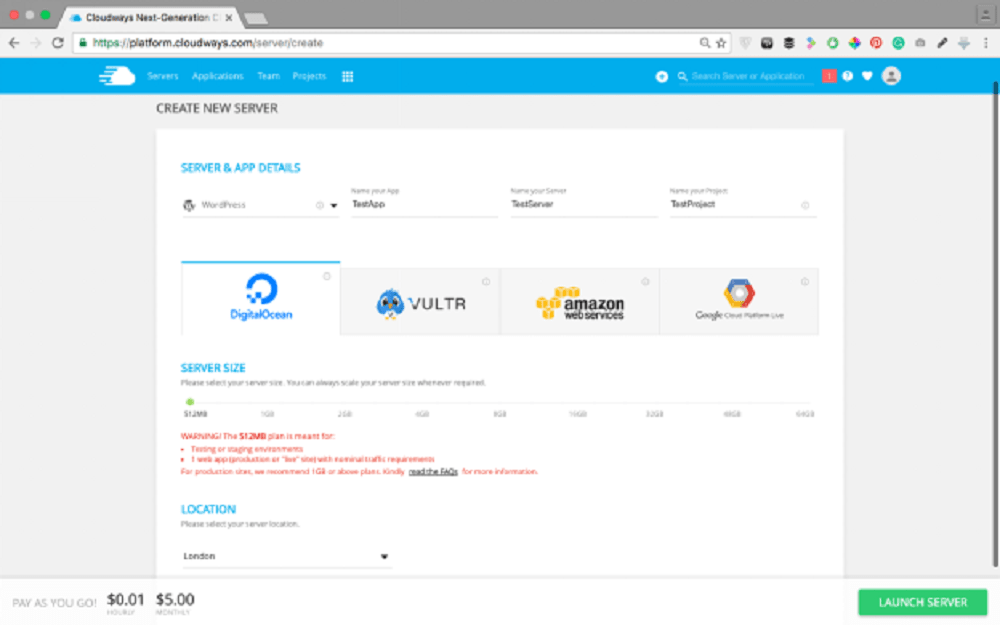Open the London location dropdown
This screenshot has width=1000, height=625.
point(286,556)
